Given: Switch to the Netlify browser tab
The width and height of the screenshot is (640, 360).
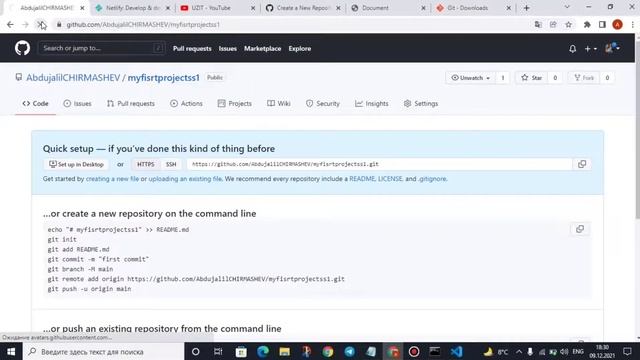Looking at the screenshot, I should 133,8.
